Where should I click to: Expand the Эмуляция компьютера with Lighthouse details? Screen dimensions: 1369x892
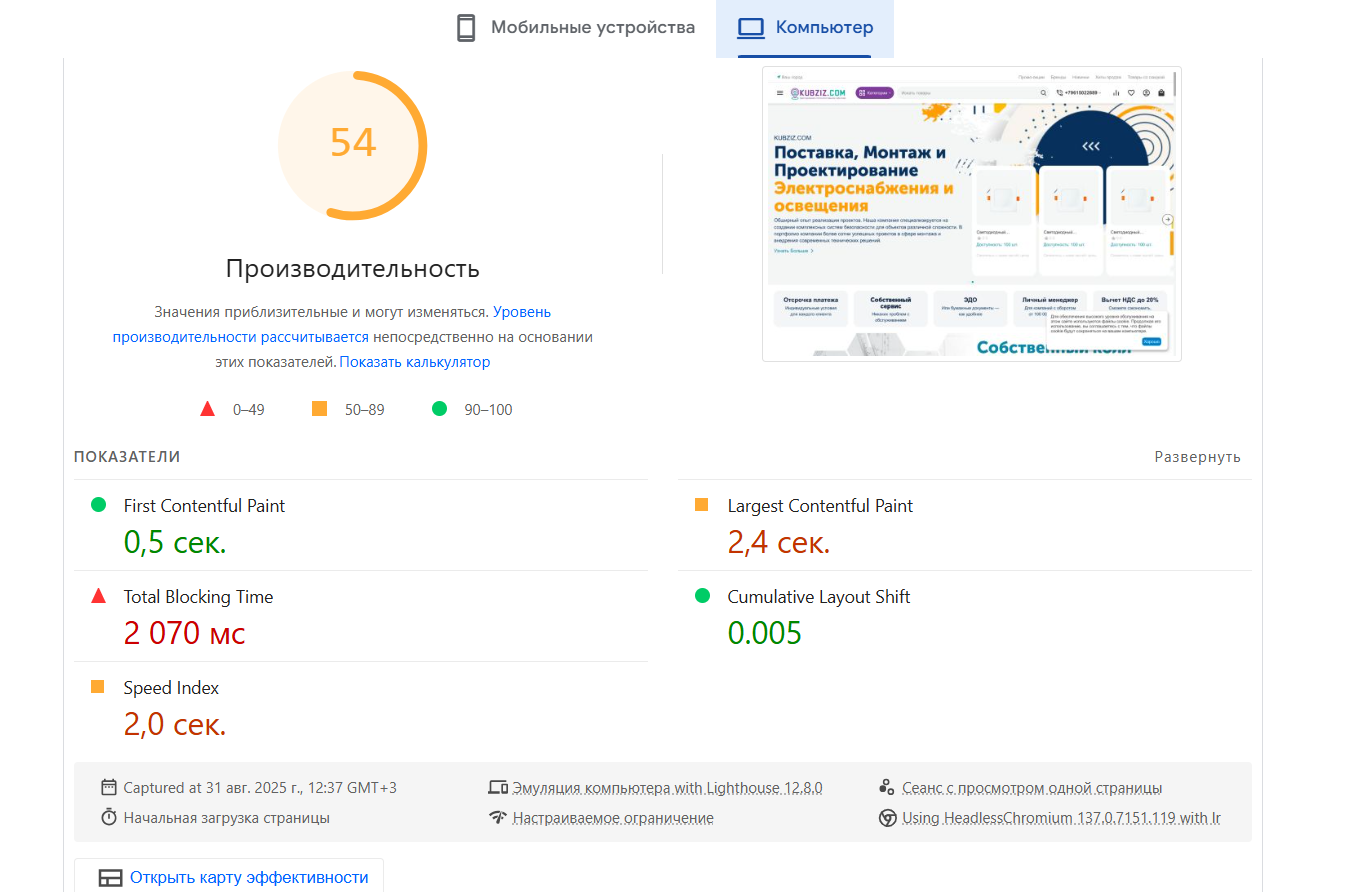click(x=667, y=788)
